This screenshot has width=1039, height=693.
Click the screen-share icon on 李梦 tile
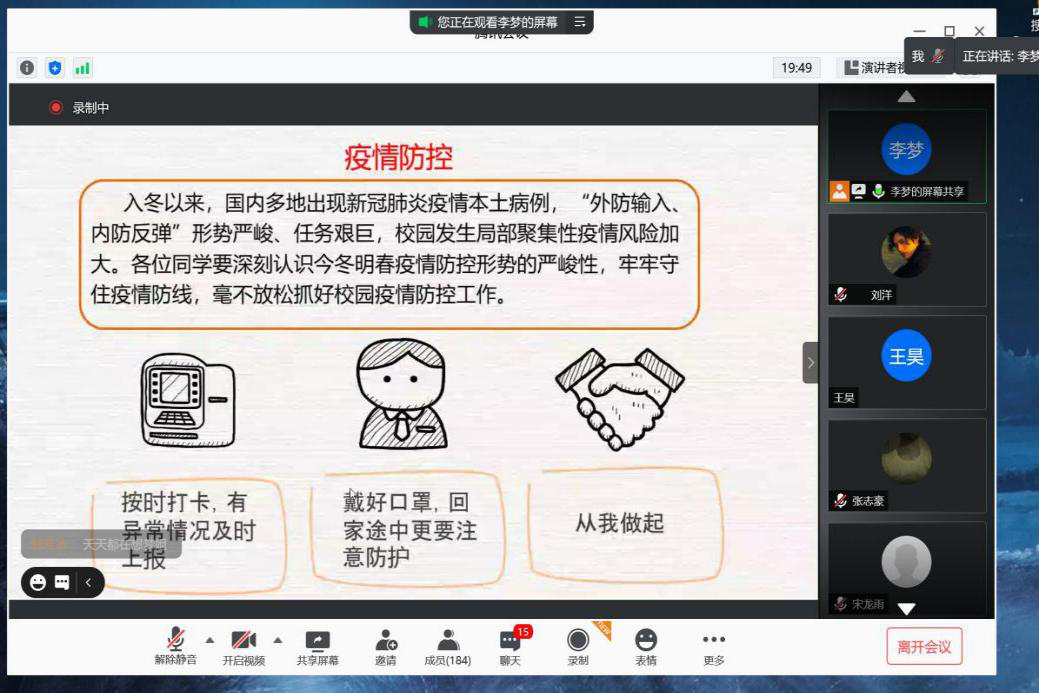tap(859, 191)
